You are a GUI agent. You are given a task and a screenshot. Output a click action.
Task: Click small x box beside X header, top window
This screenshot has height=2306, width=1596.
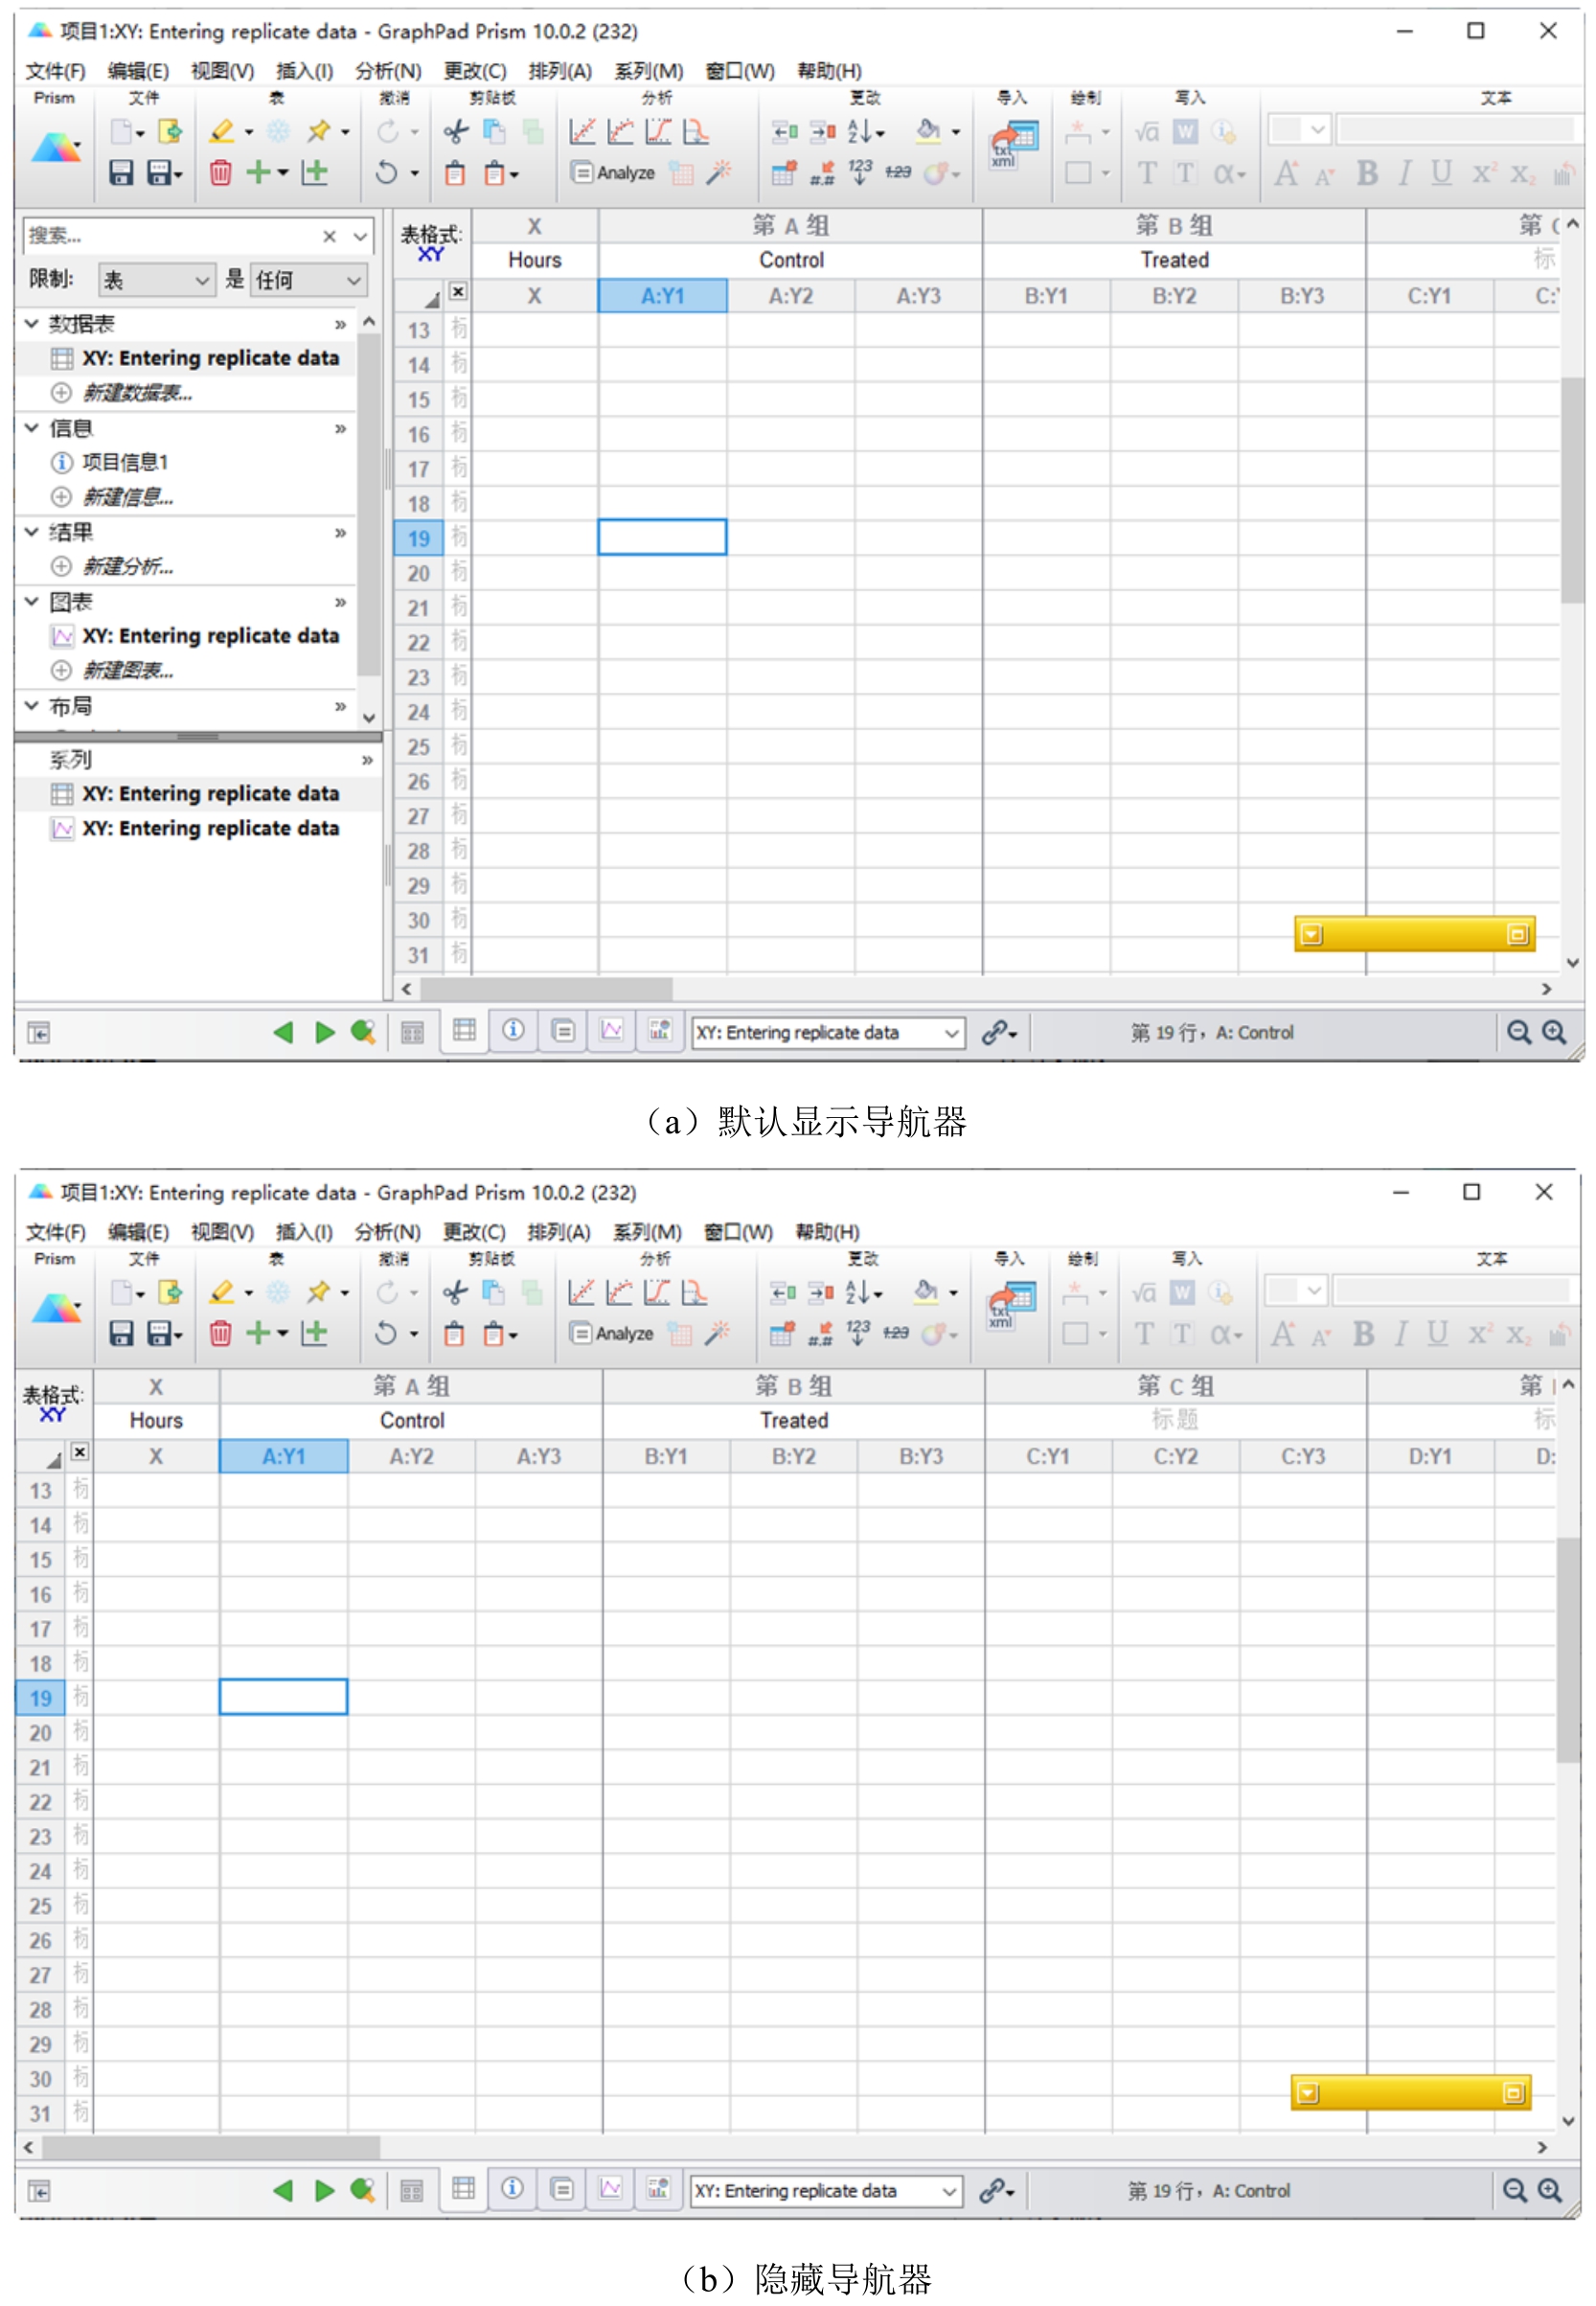click(457, 291)
